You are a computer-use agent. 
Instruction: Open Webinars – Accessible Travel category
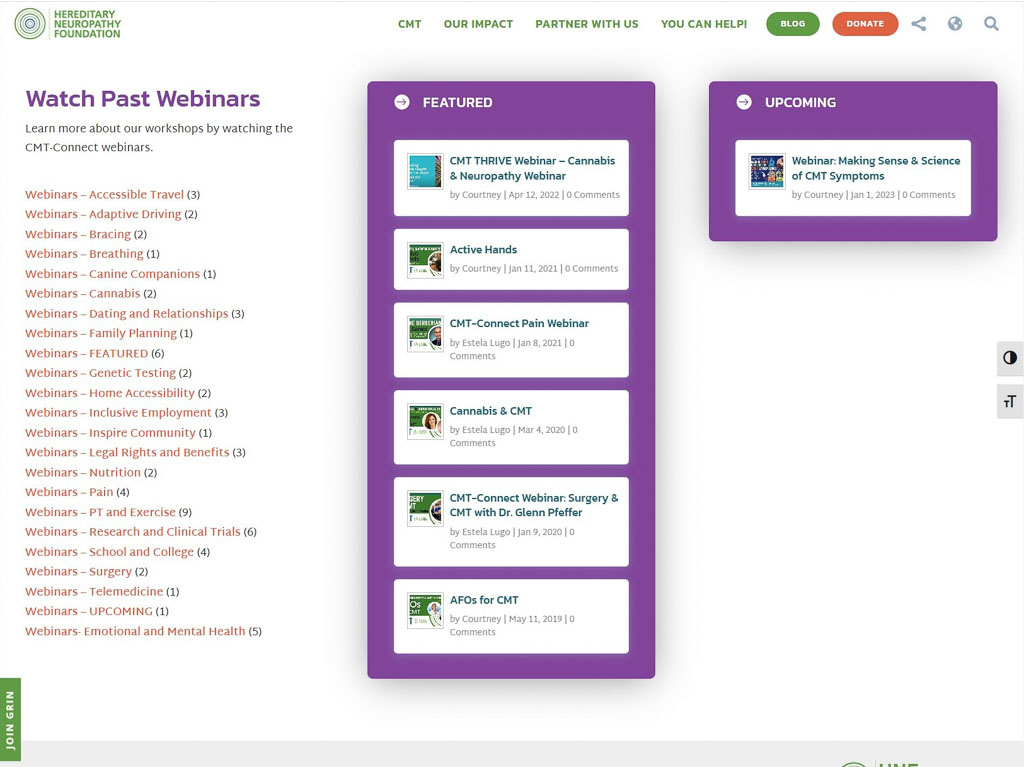pos(104,195)
